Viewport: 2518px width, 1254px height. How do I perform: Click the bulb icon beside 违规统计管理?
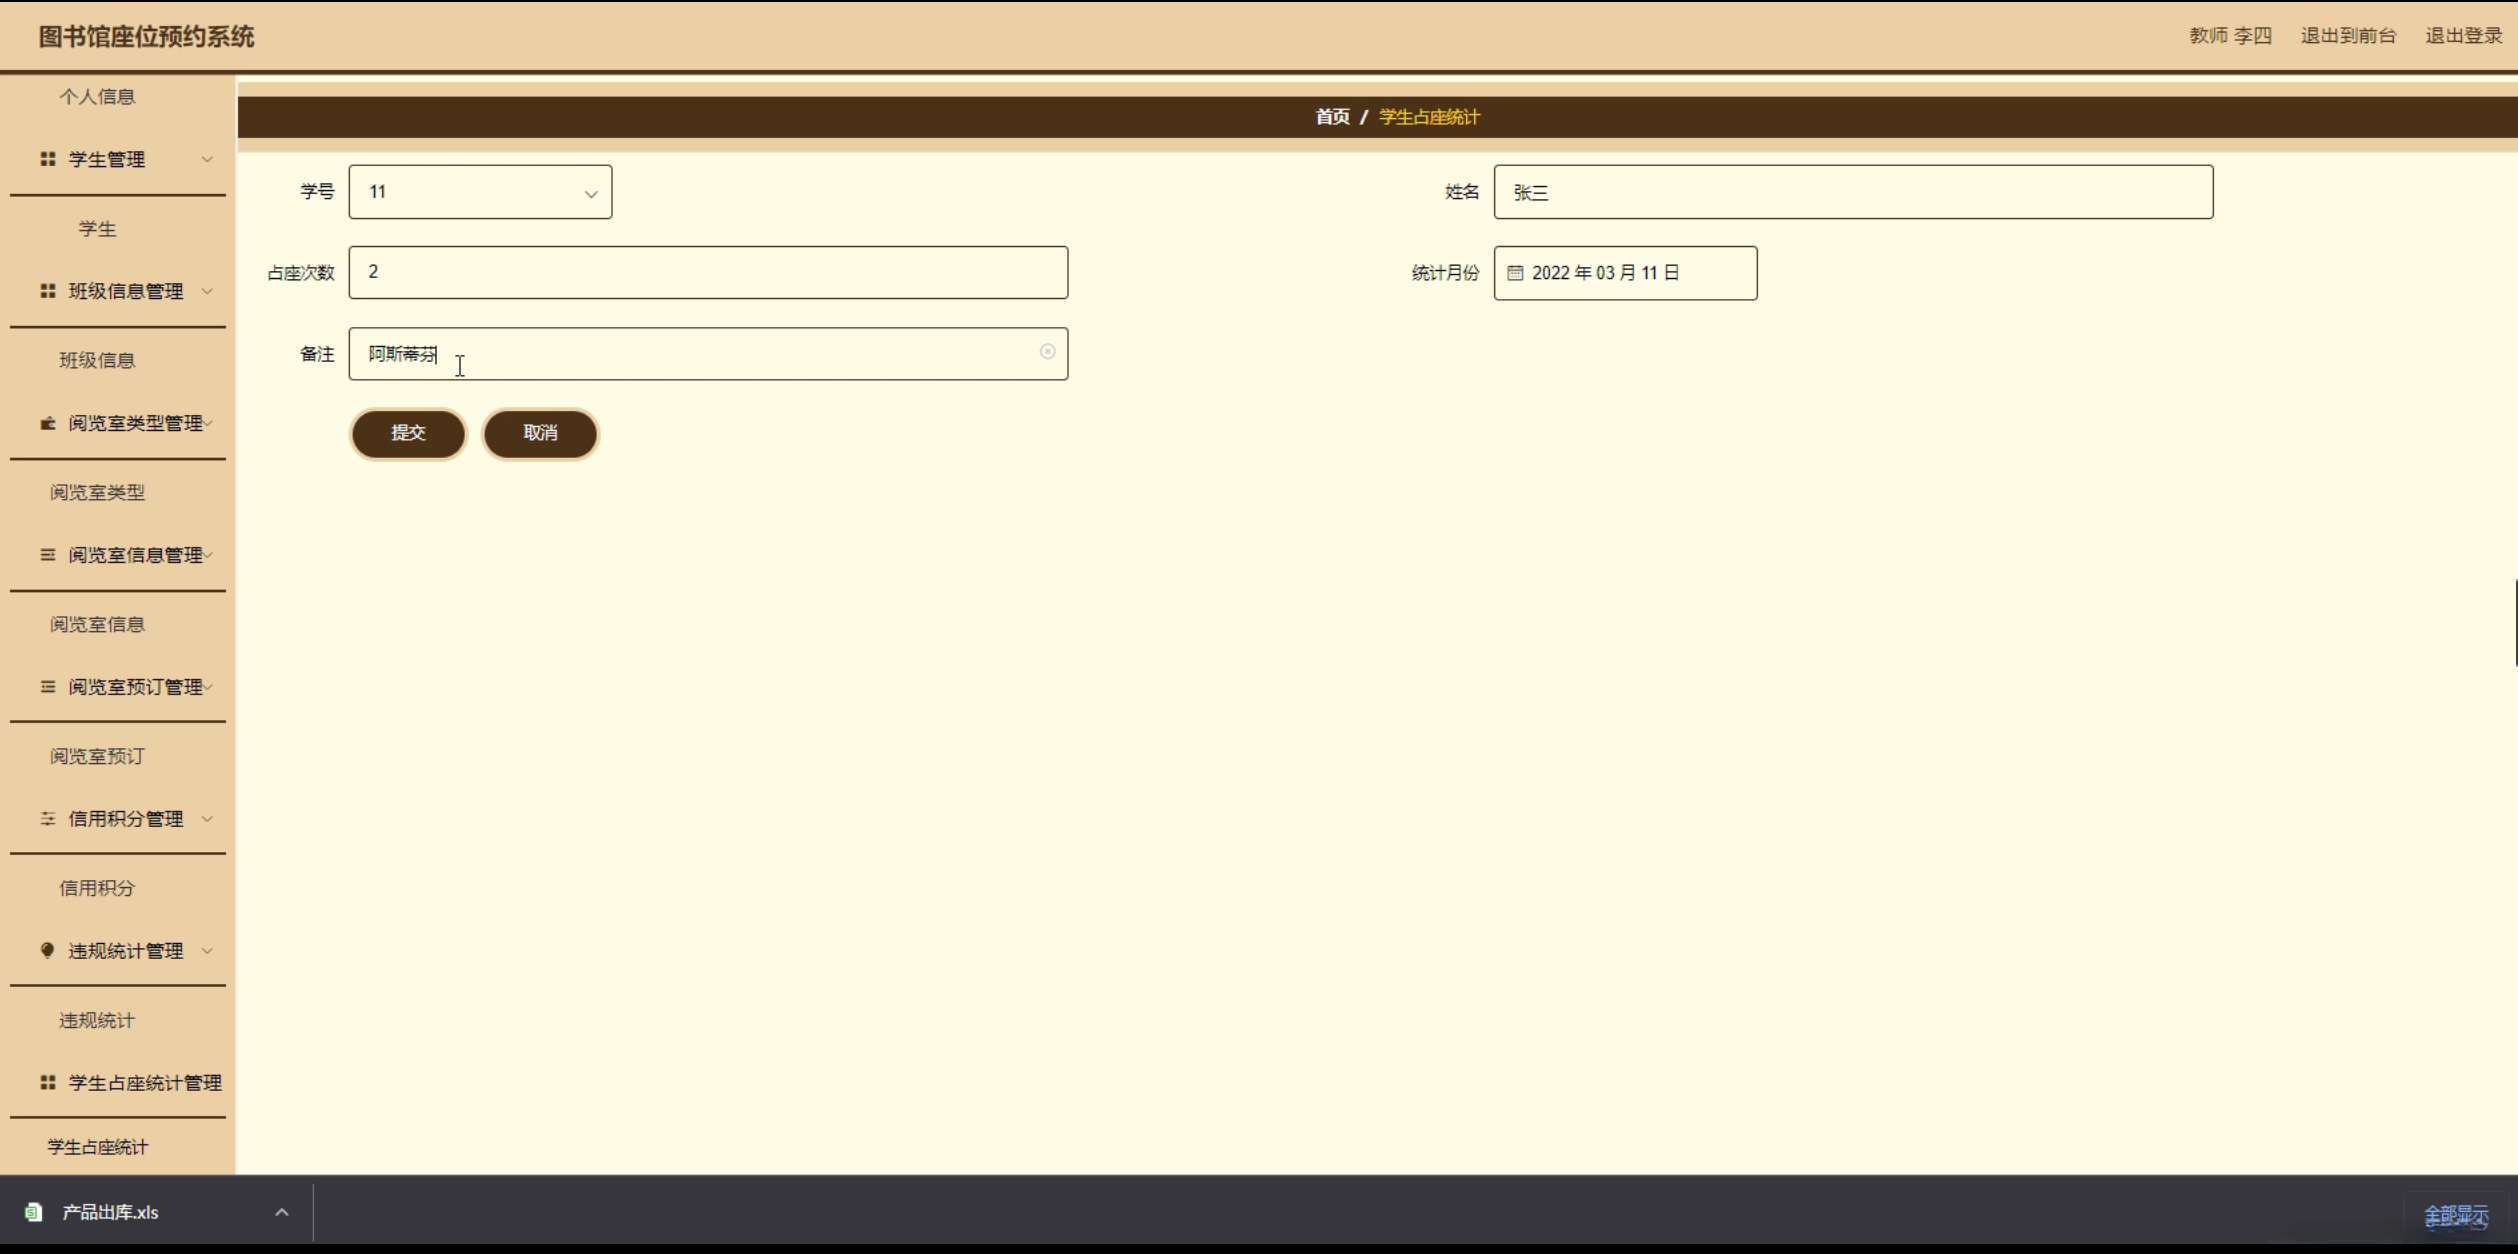coord(47,951)
